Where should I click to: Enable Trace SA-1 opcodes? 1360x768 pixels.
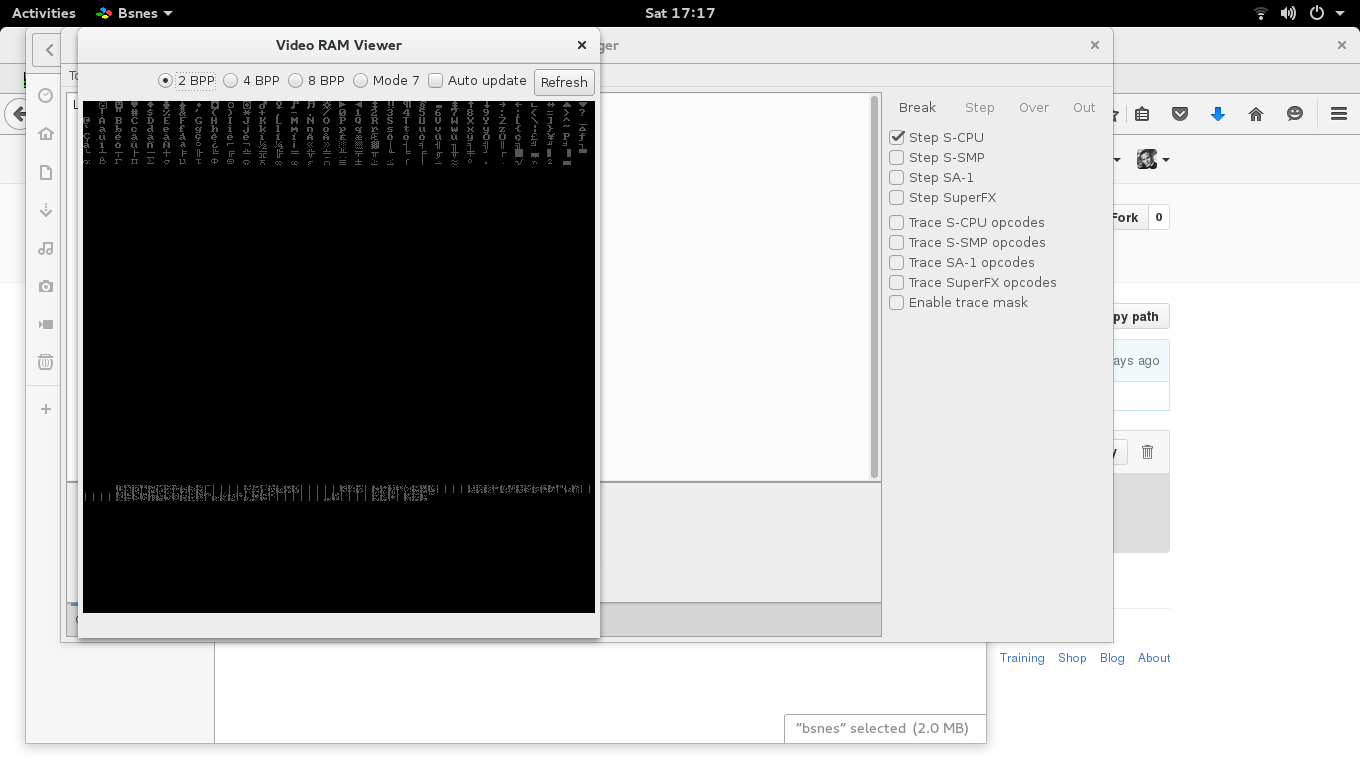point(961,262)
